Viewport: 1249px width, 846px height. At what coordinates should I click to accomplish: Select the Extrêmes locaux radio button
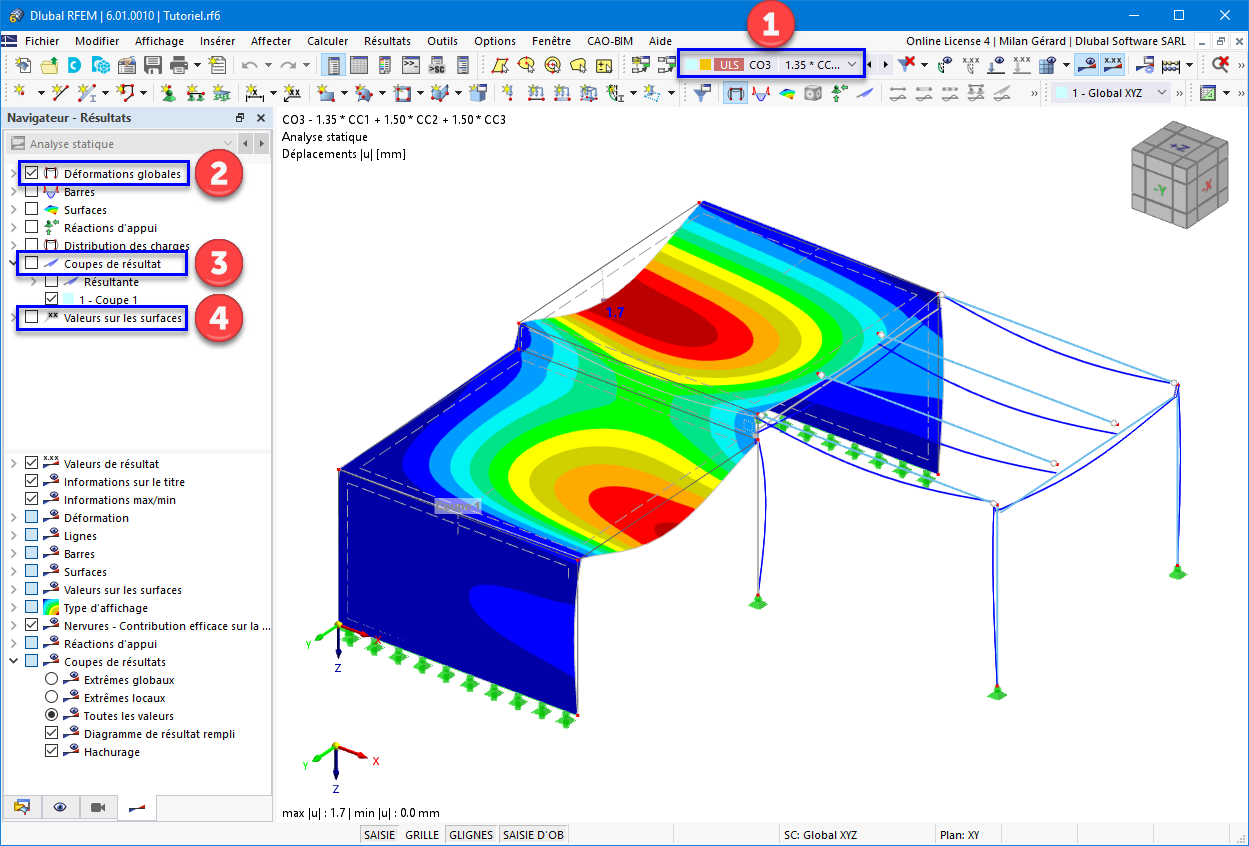click(x=52, y=698)
